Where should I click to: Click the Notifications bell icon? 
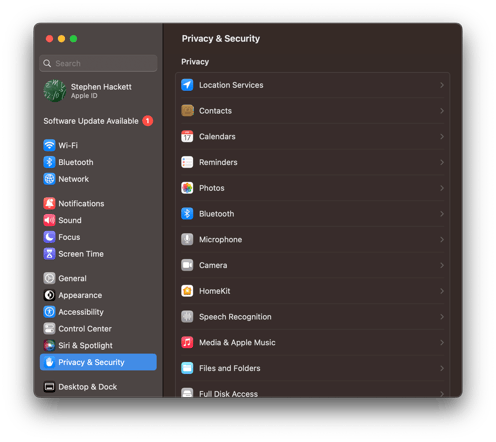pos(49,203)
